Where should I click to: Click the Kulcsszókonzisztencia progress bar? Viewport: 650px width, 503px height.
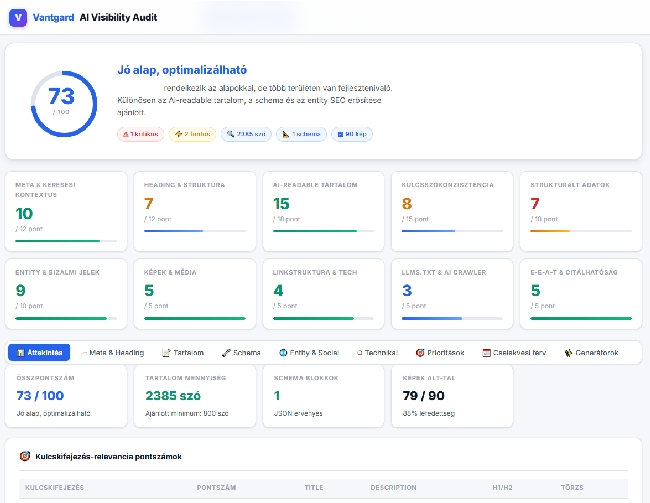452,231
